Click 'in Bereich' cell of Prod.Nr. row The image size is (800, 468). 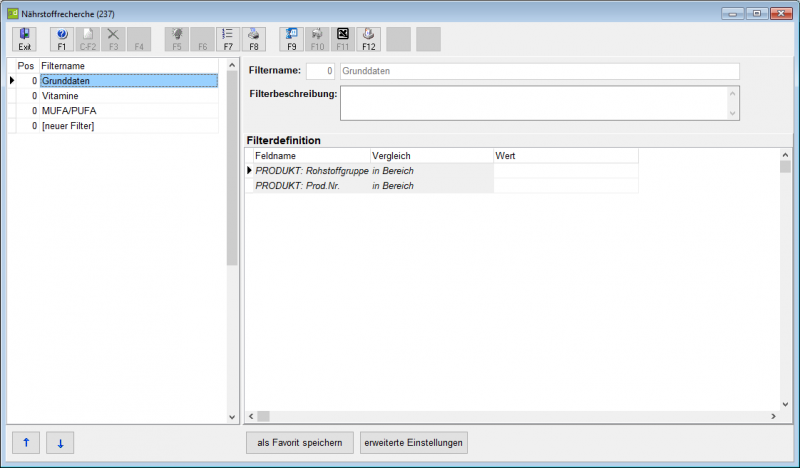432,186
